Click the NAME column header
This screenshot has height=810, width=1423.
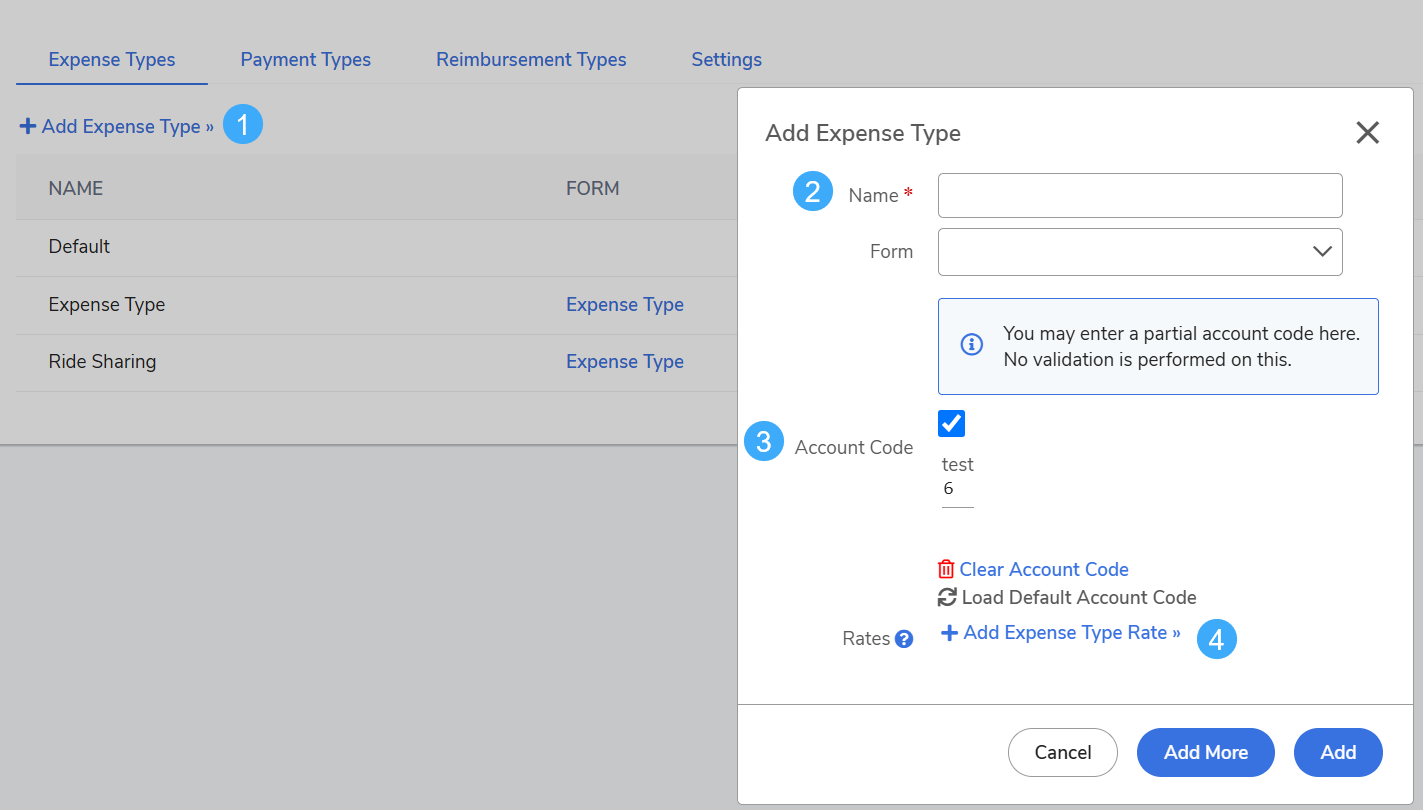[x=76, y=188]
